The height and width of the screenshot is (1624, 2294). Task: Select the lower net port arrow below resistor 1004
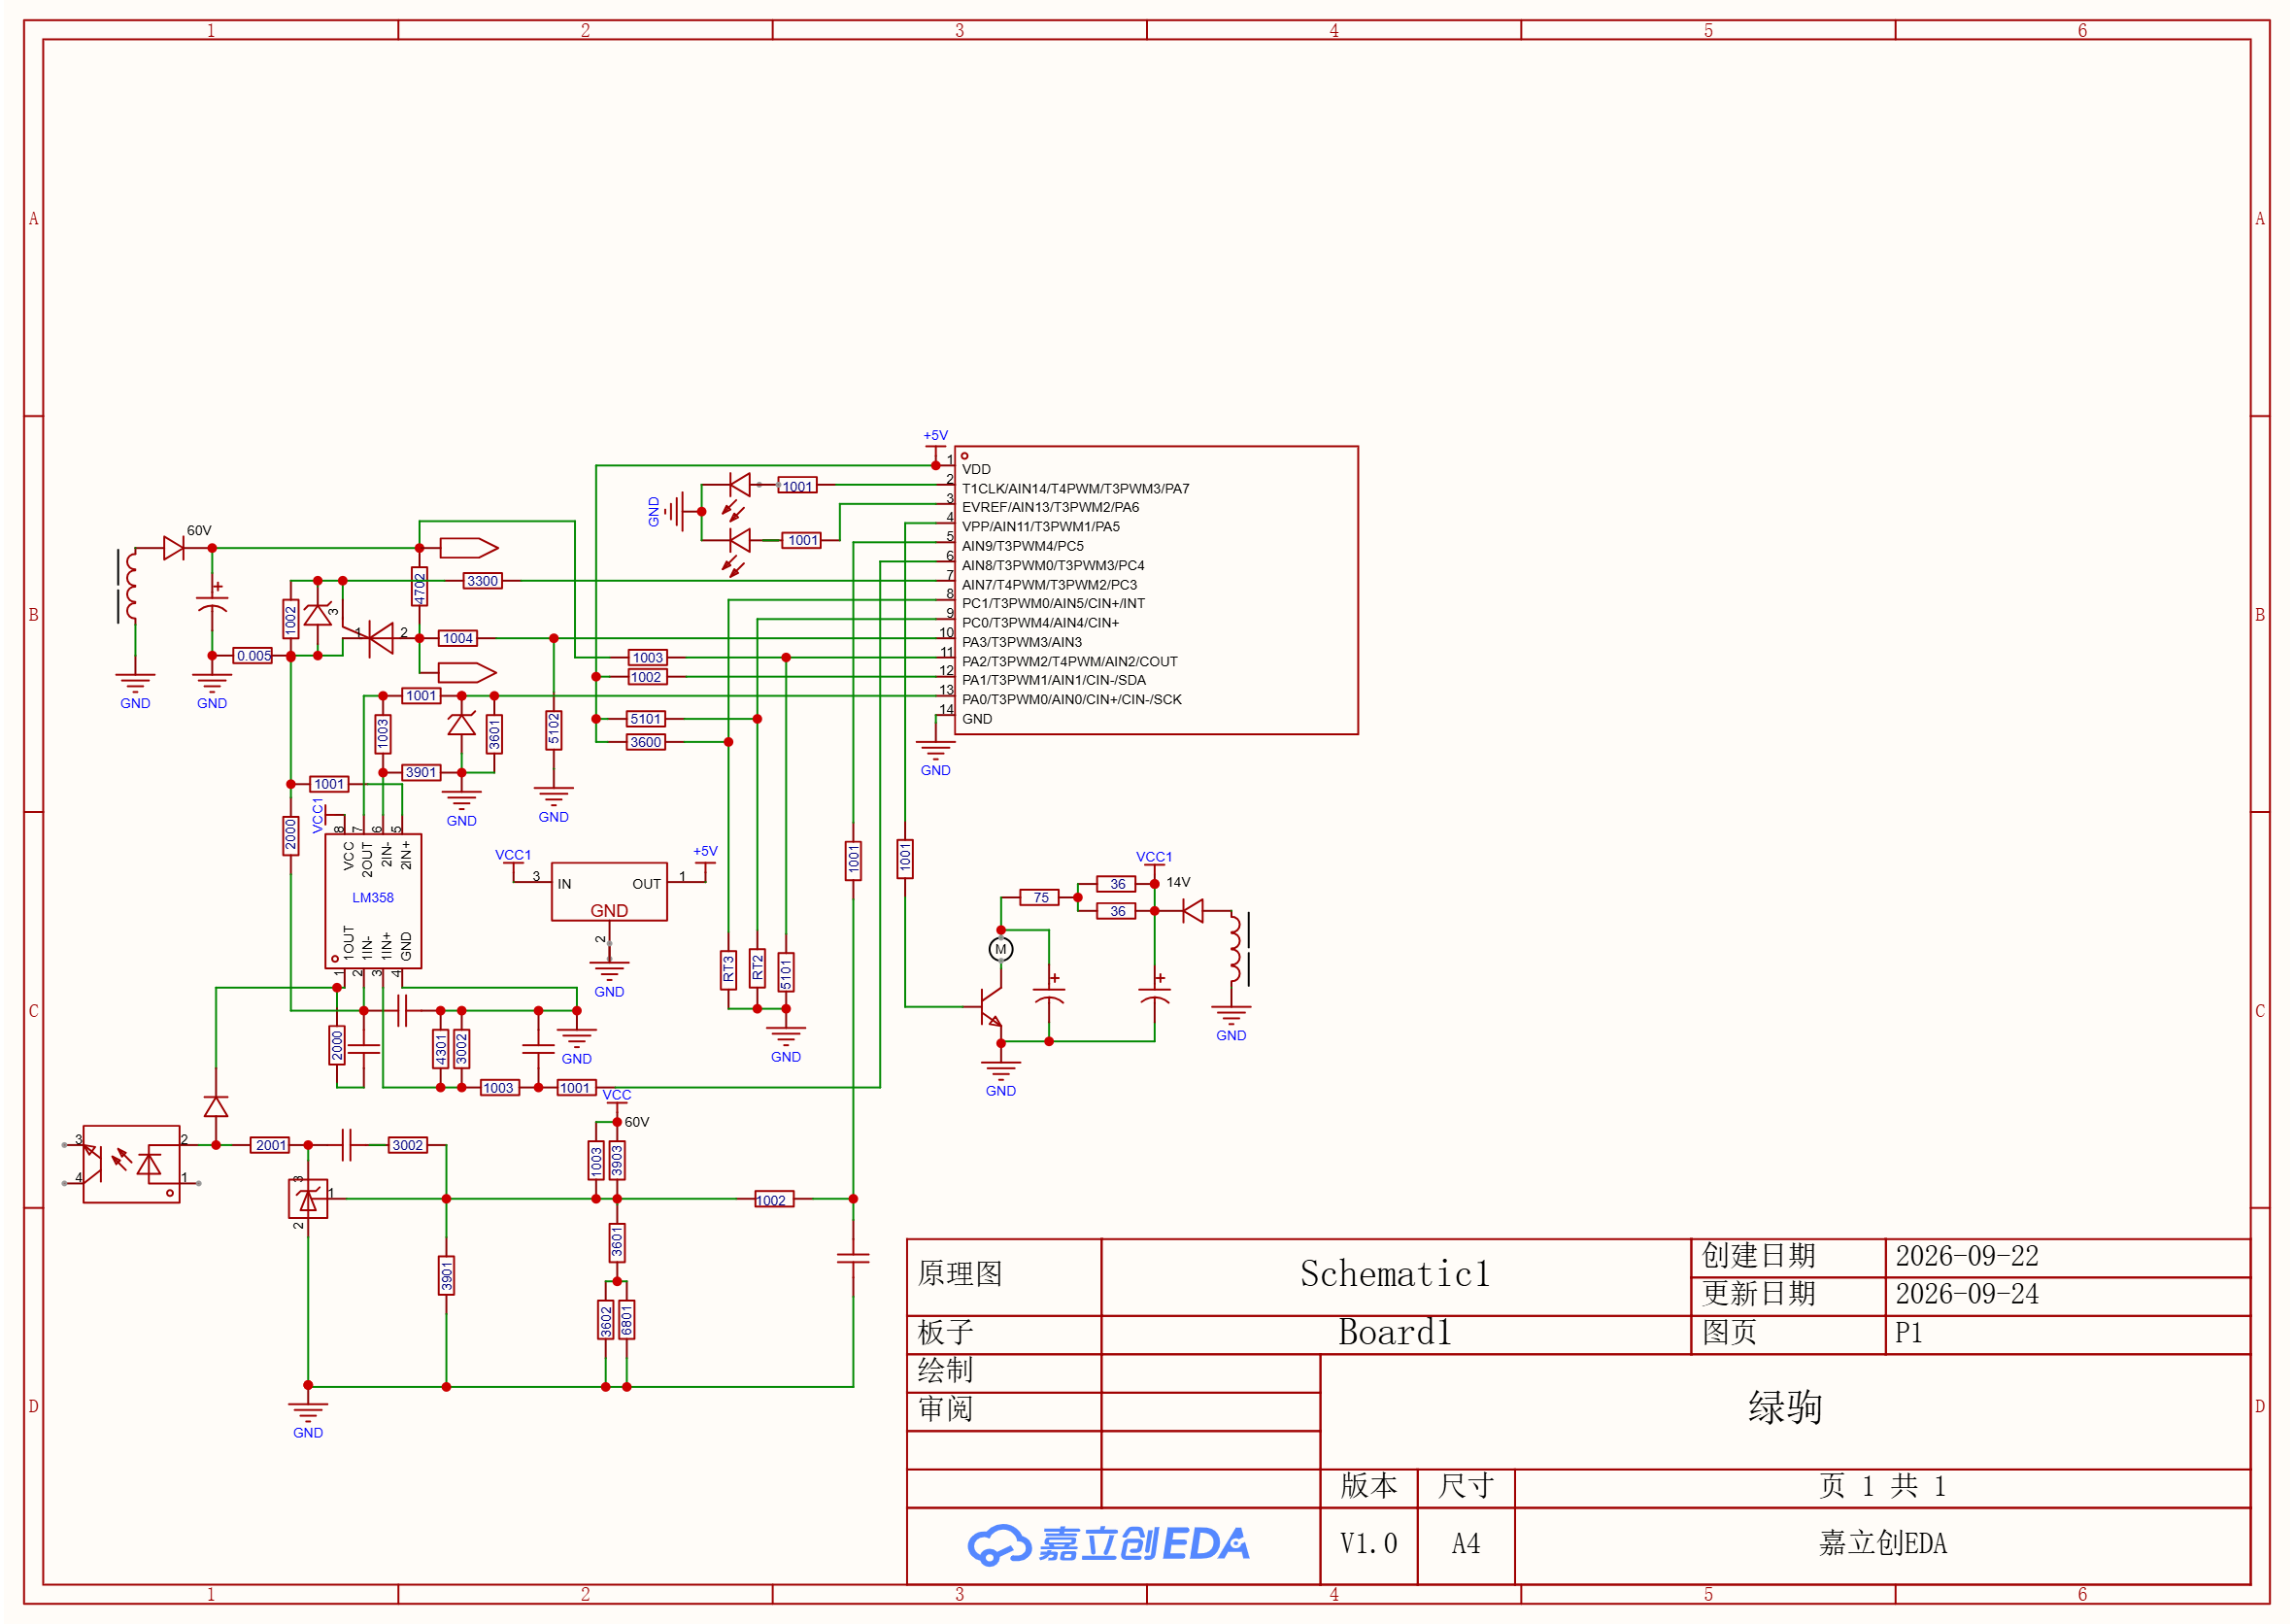pos(467,672)
